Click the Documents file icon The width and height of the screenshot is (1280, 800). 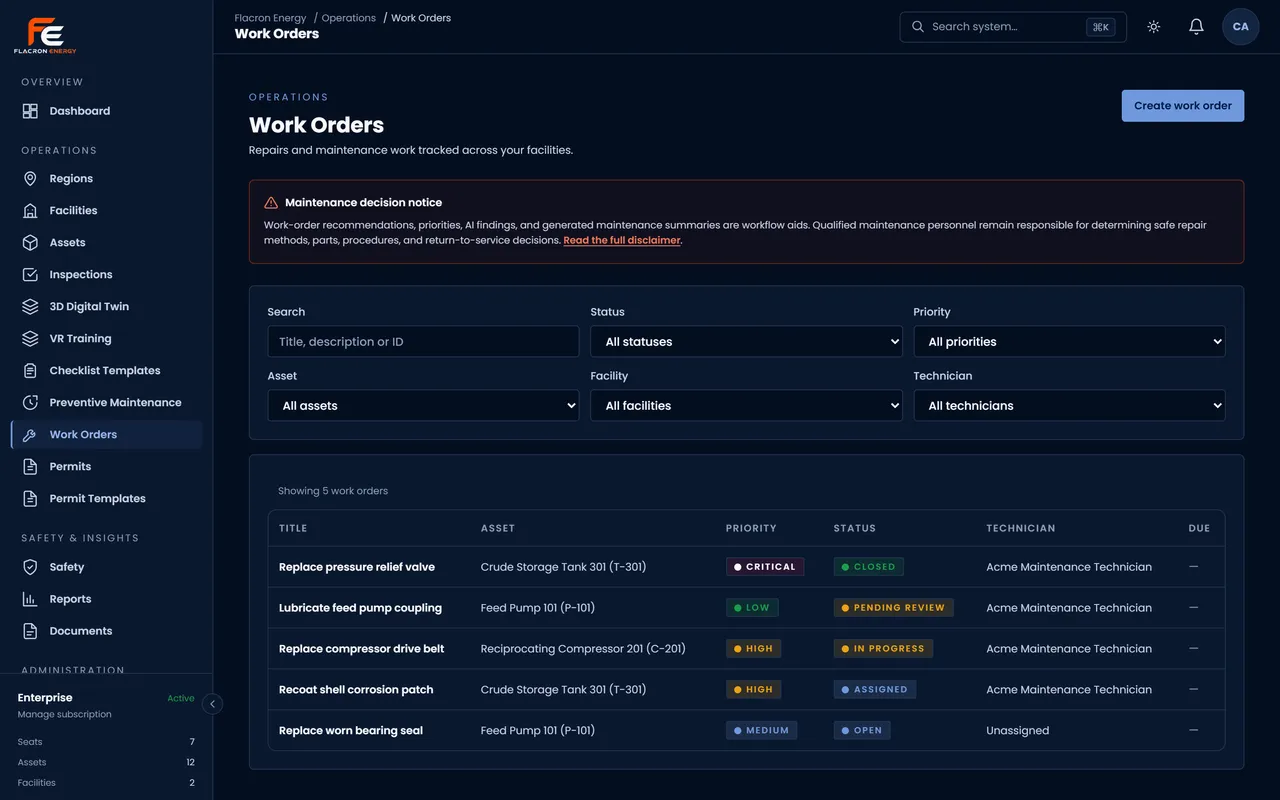coord(30,631)
